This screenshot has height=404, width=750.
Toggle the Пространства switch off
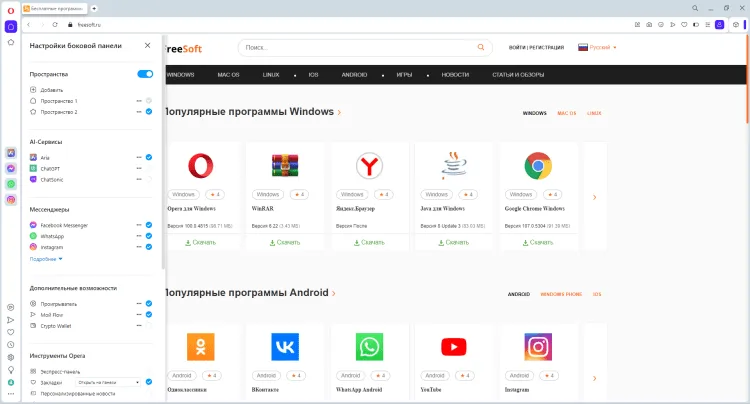pyautogui.click(x=145, y=74)
